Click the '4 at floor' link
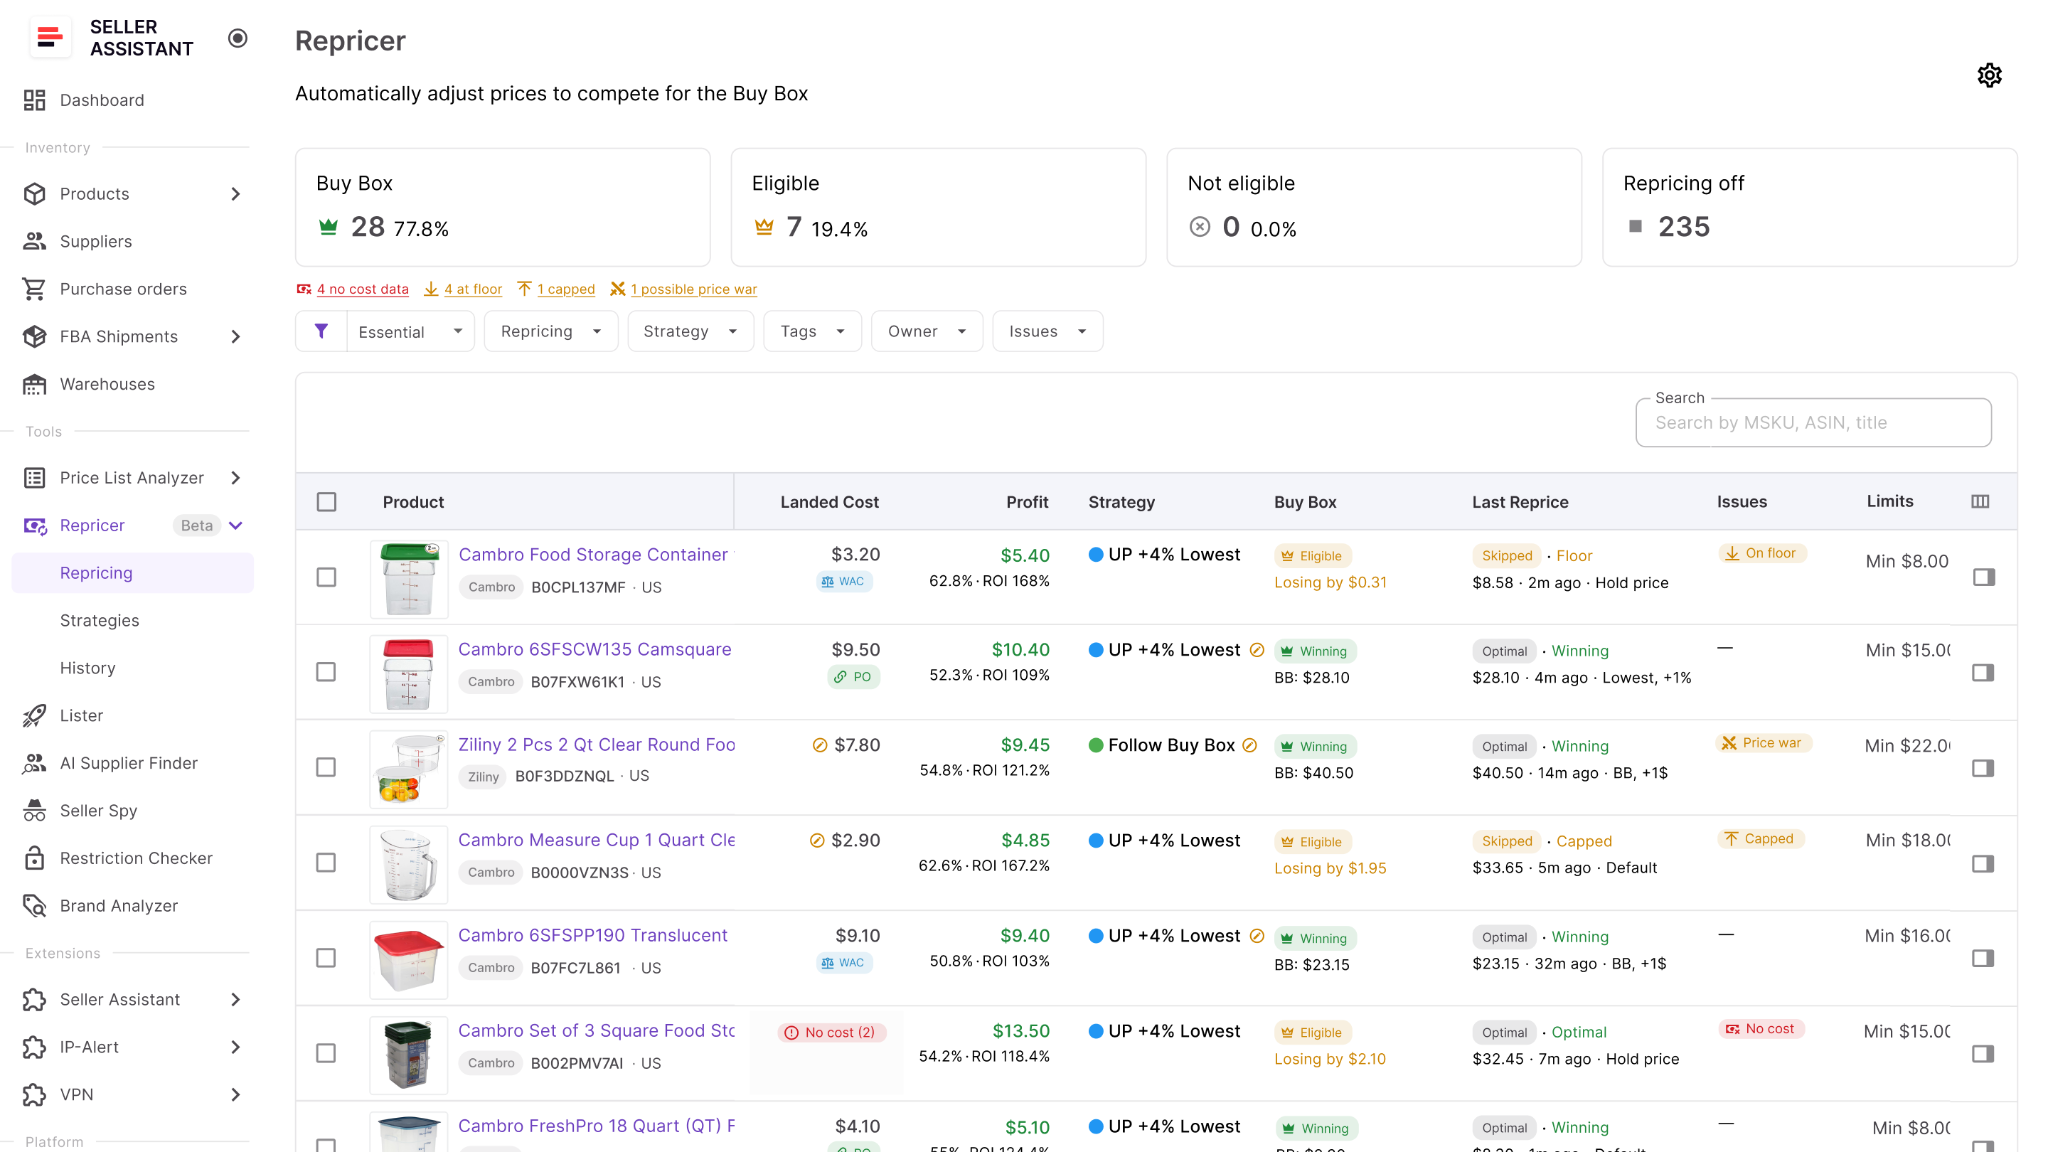Image resolution: width=2048 pixels, height=1152 pixels. click(x=473, y=289)
